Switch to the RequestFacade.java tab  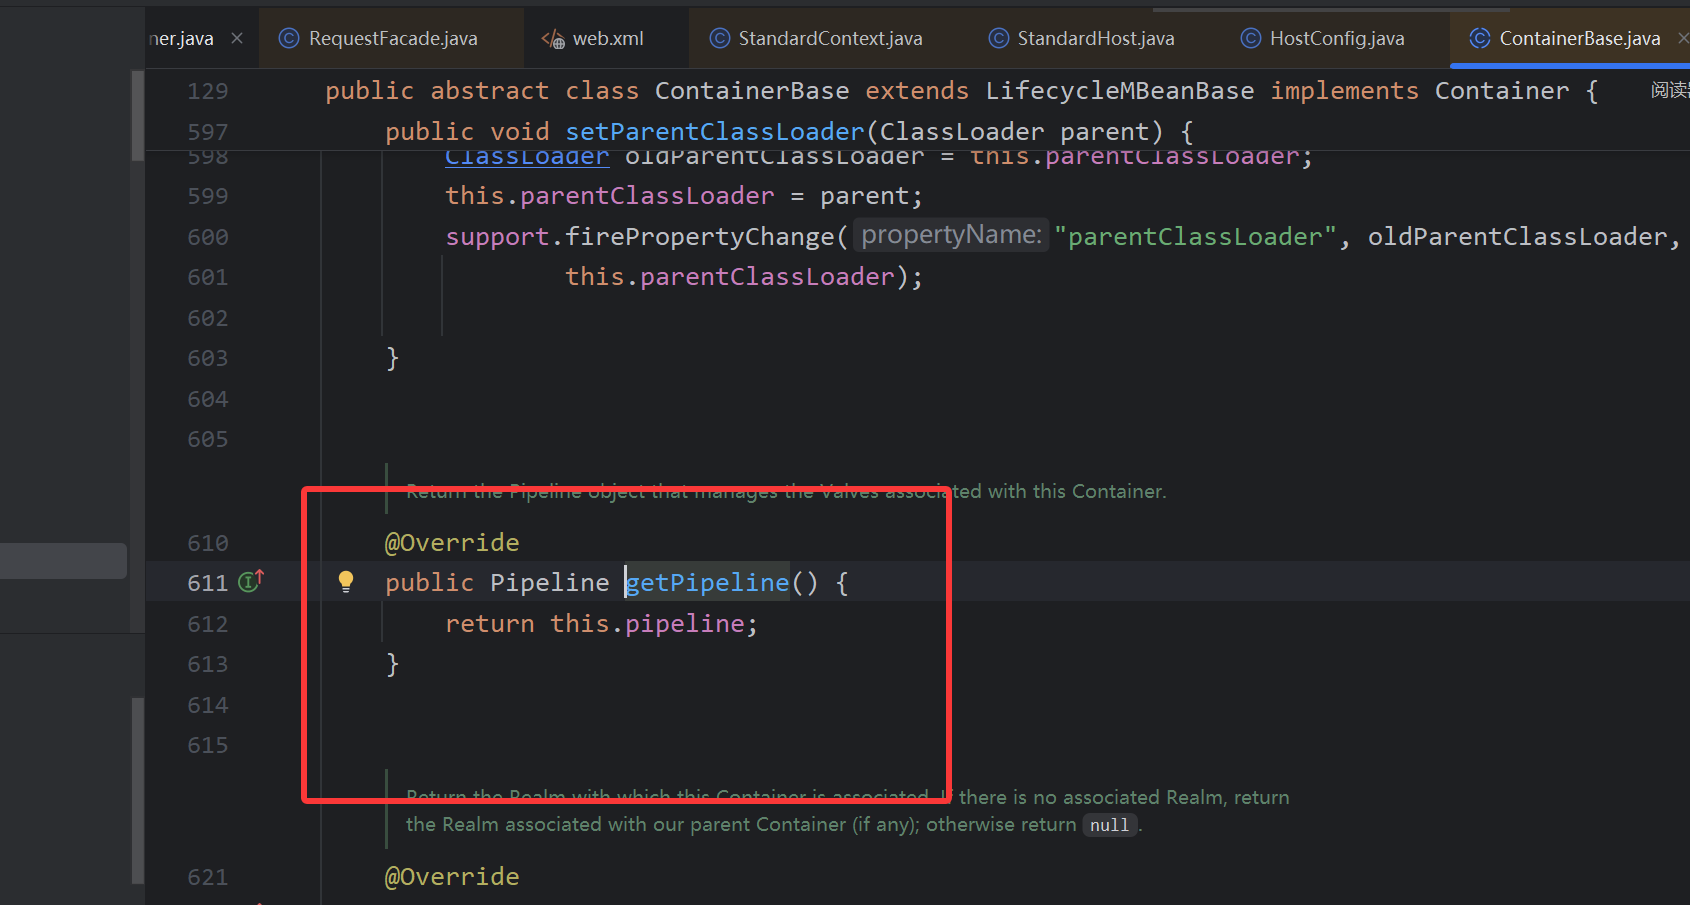[x=392, y=38]
